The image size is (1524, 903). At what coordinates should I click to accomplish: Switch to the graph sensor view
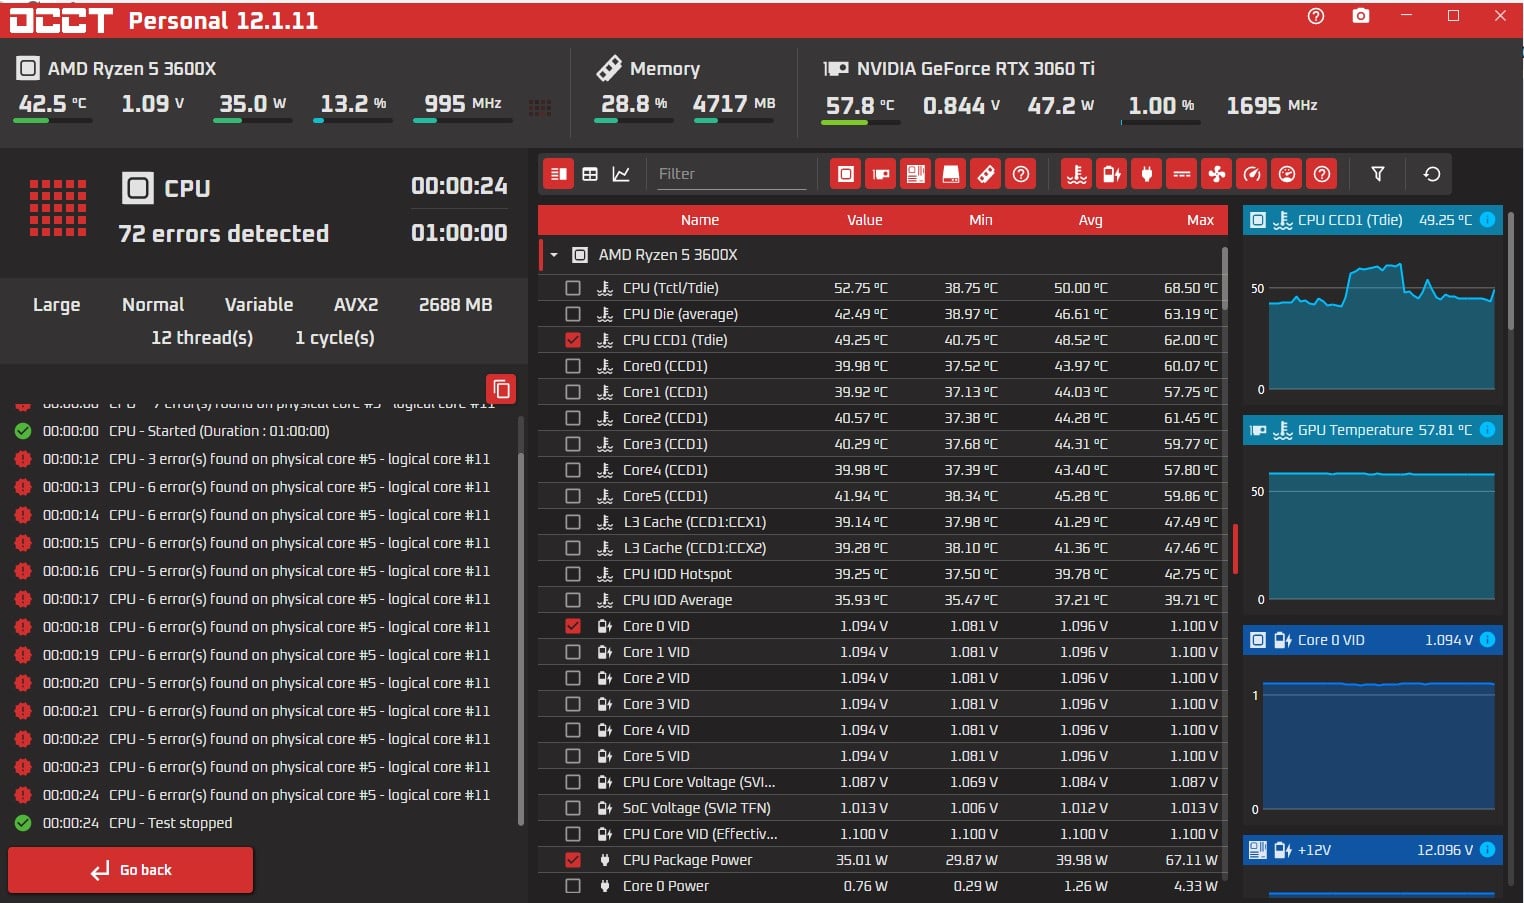point(621,174)
